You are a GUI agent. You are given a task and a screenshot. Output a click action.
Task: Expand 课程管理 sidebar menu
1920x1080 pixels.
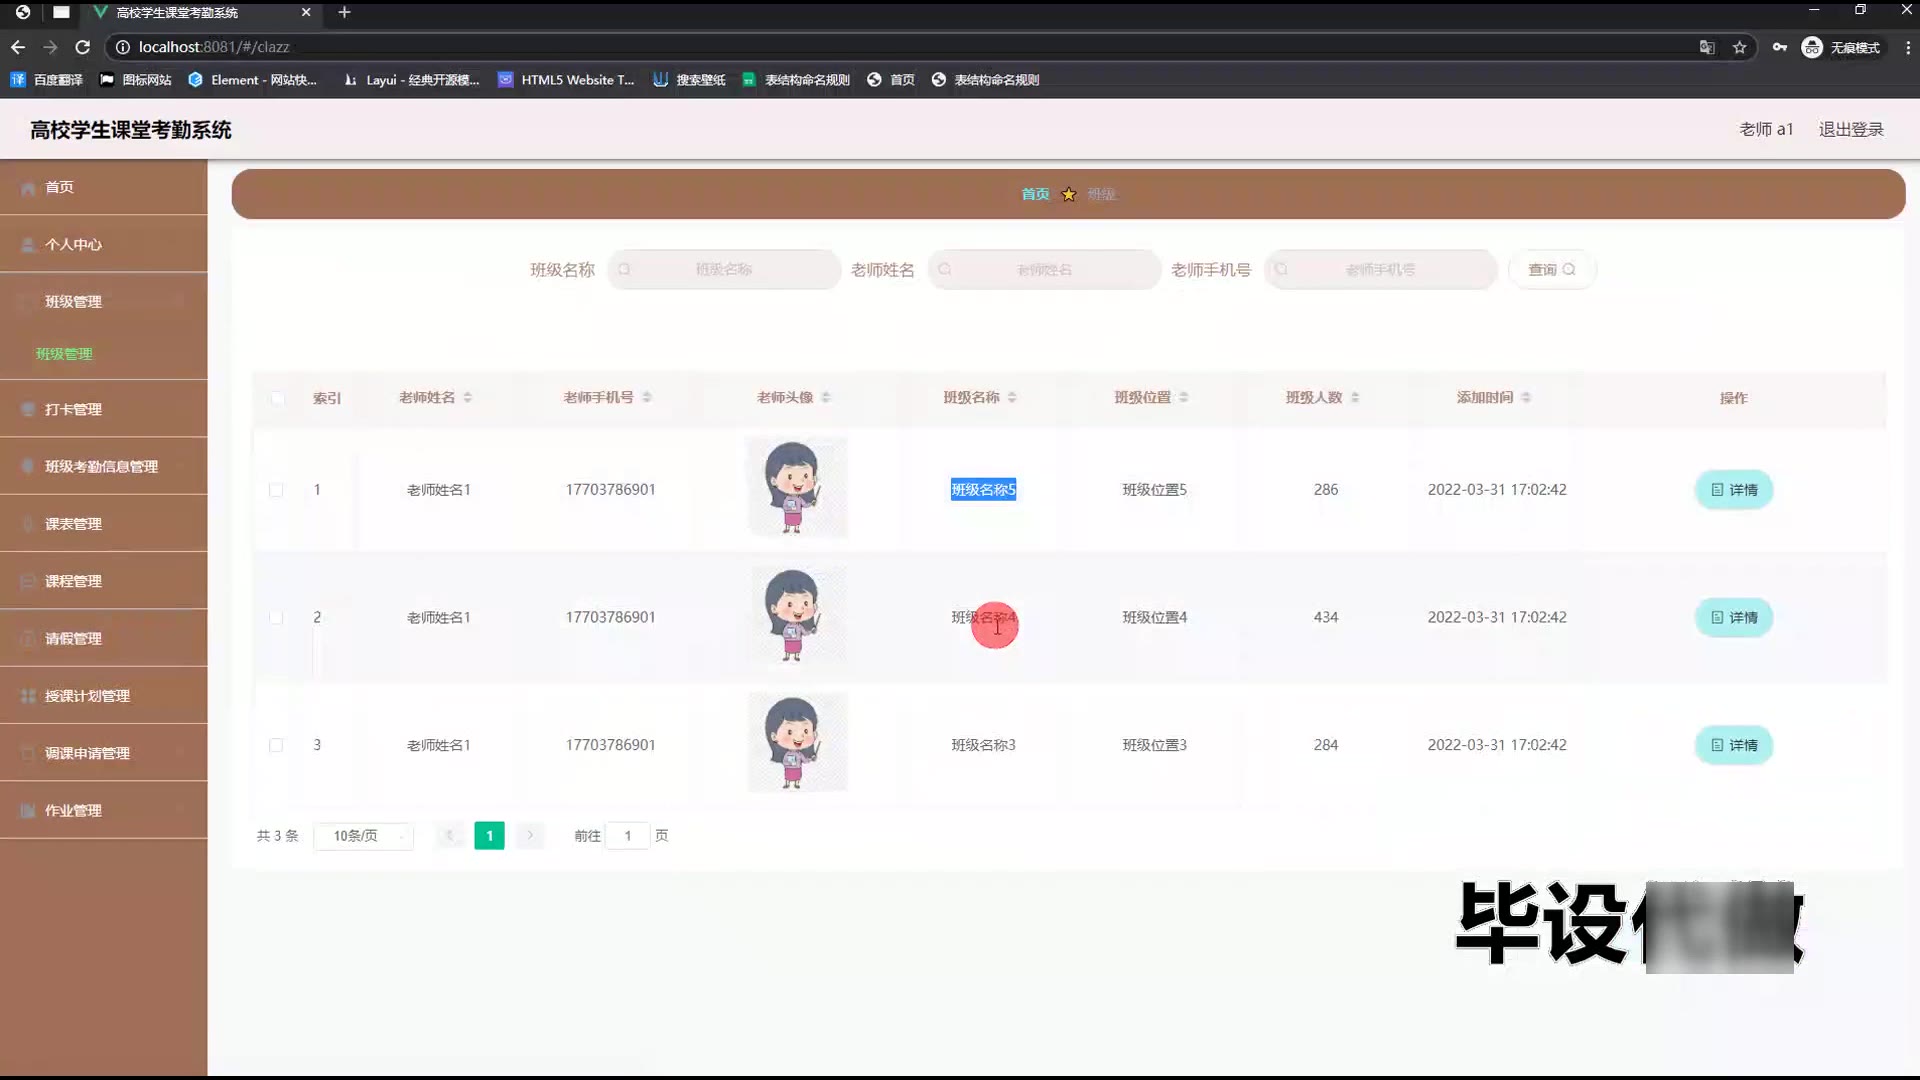click(103, 581)
